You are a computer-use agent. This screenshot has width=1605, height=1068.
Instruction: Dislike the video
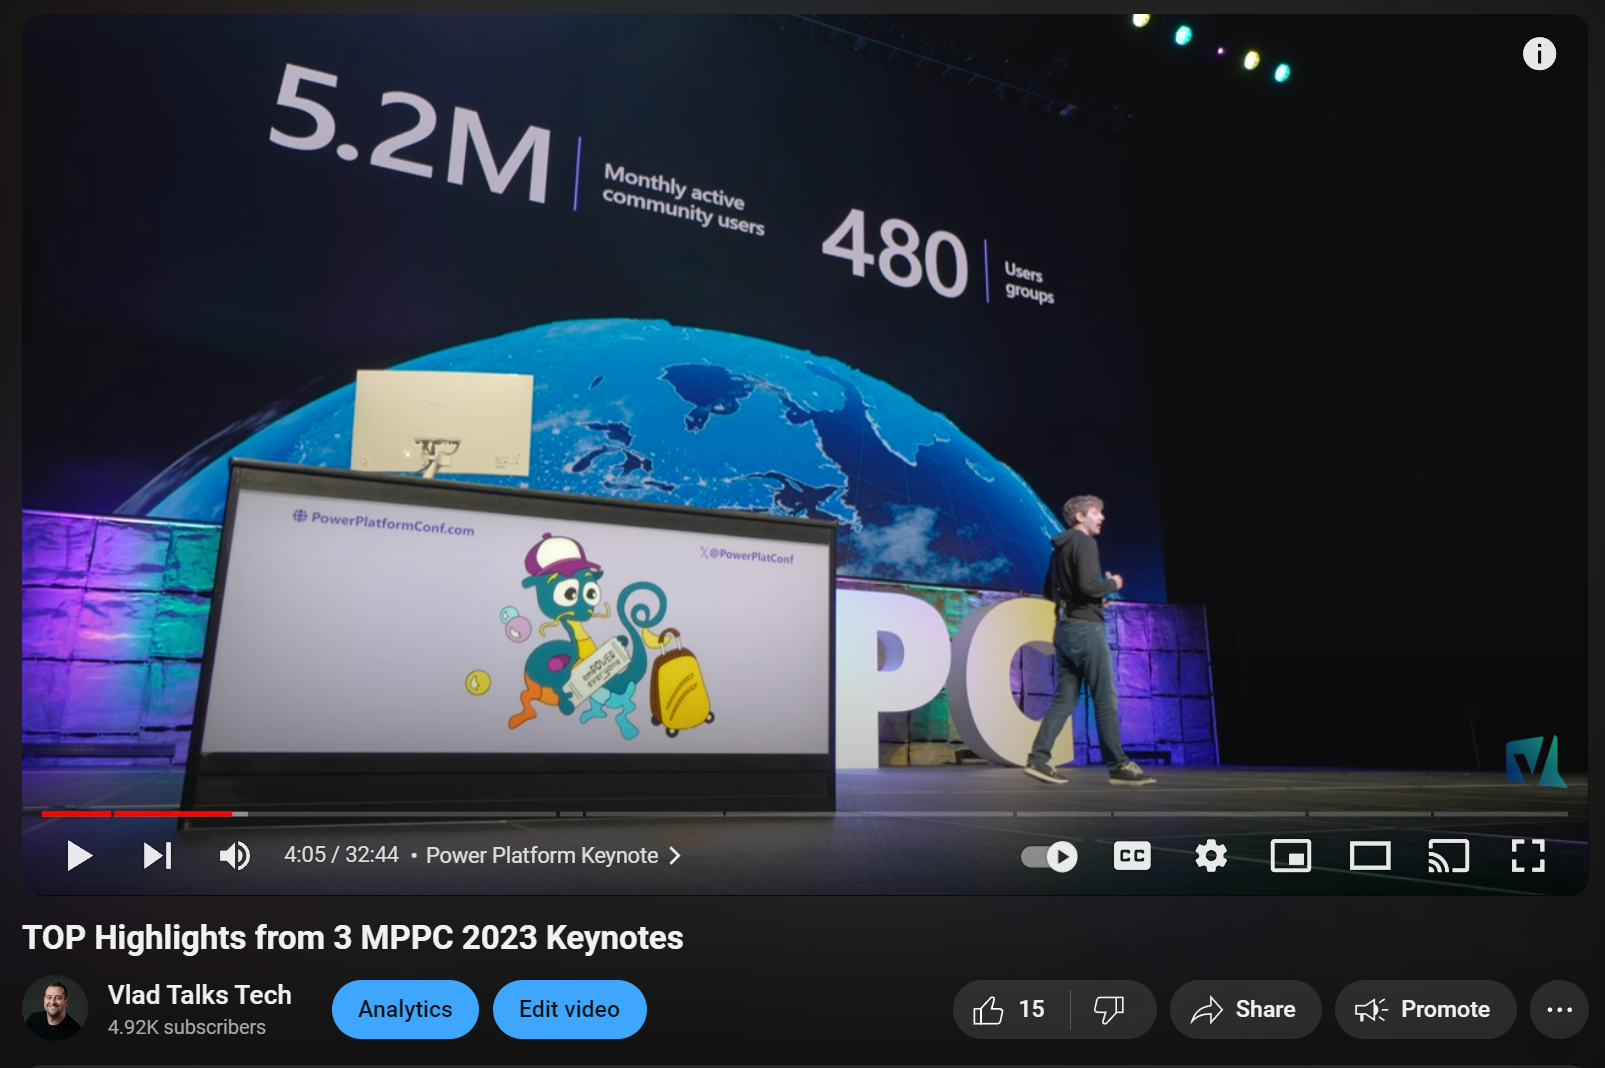click(1110, 1009)
